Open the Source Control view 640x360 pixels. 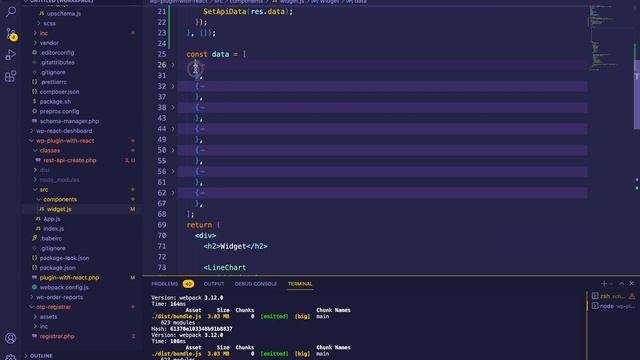pos(11,33)
